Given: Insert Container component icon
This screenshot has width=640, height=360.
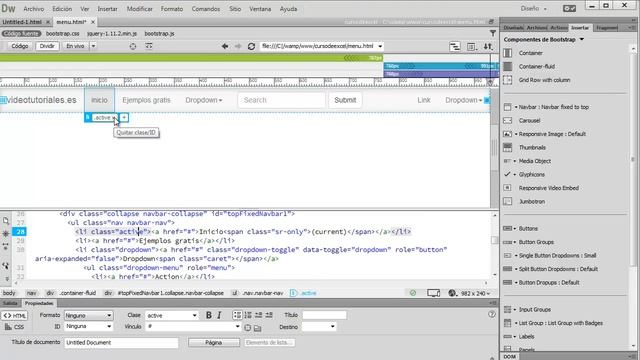Looking at the screenshot, I should click(x=508, y=53).
